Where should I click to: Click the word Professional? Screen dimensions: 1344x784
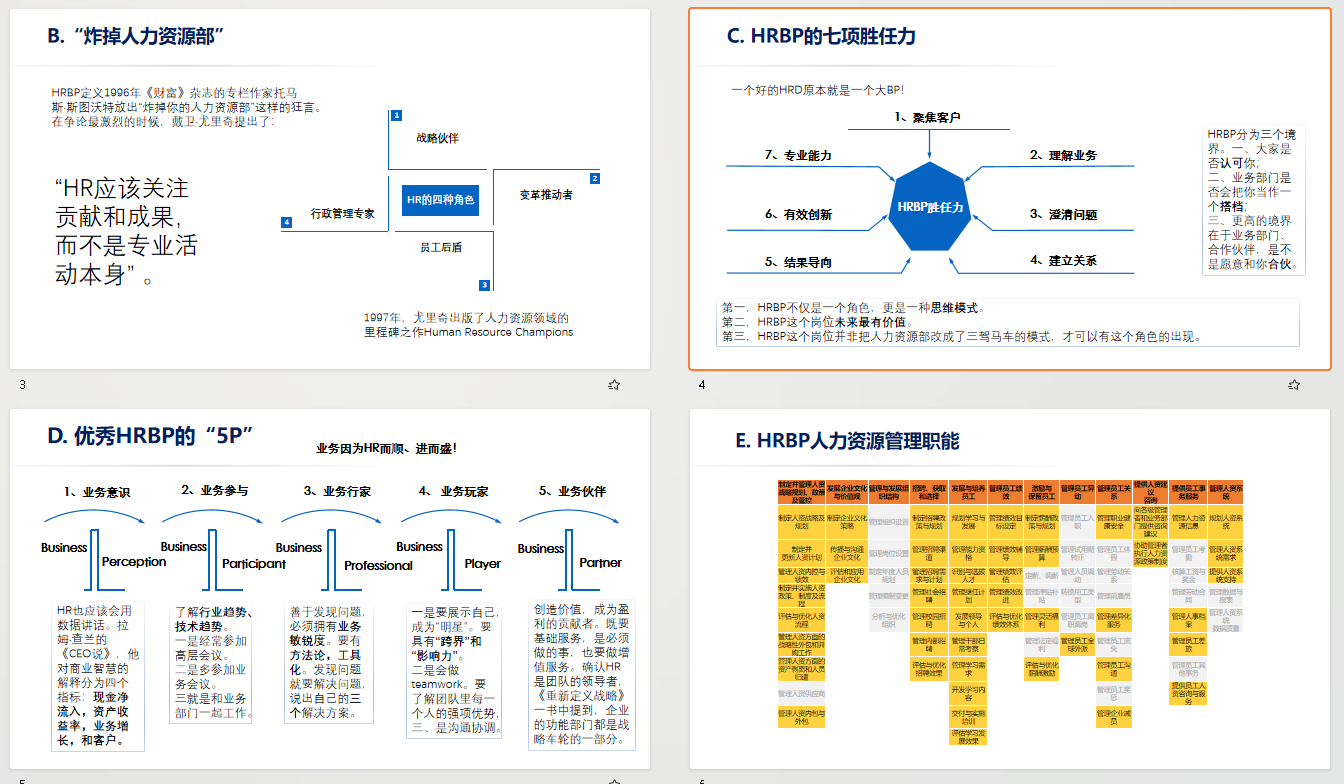point(378,566)
